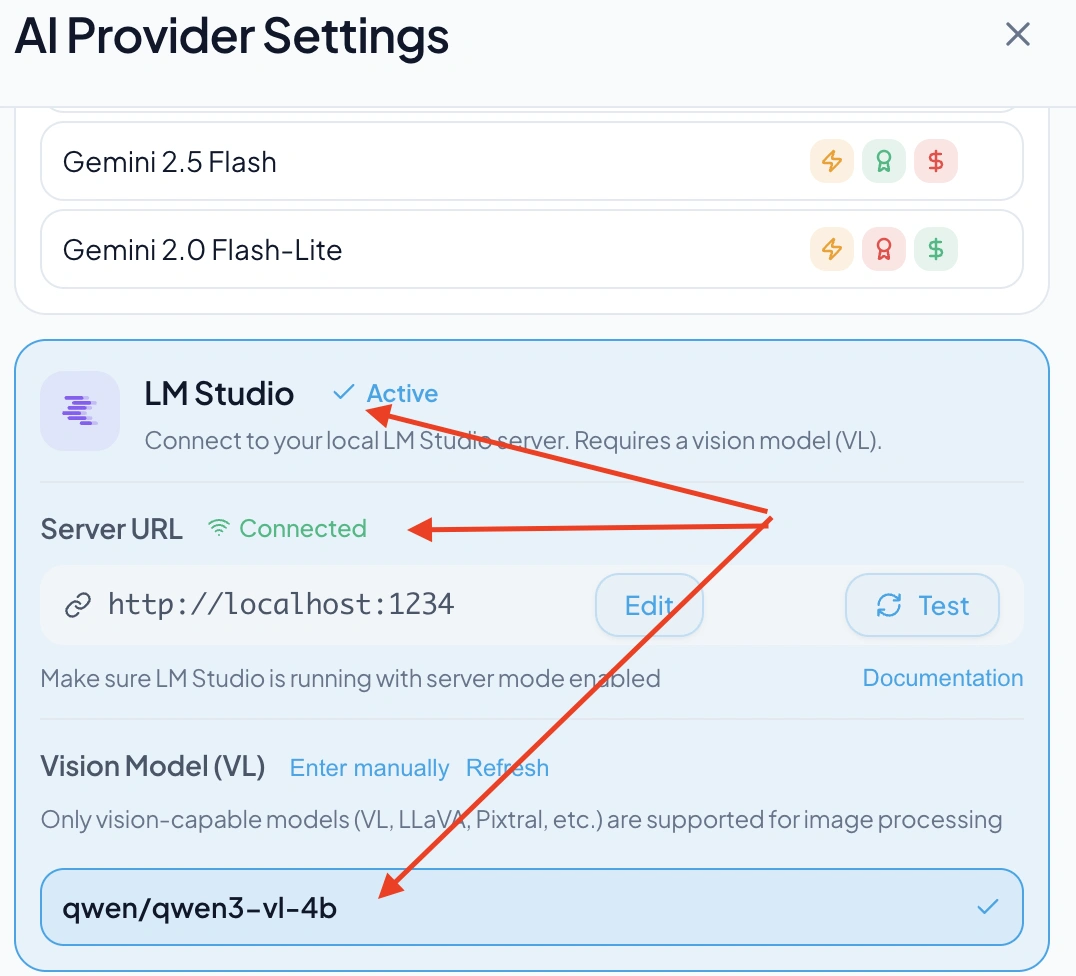
Task: Click the Edit button for the server URL
Action: point(649,605)
